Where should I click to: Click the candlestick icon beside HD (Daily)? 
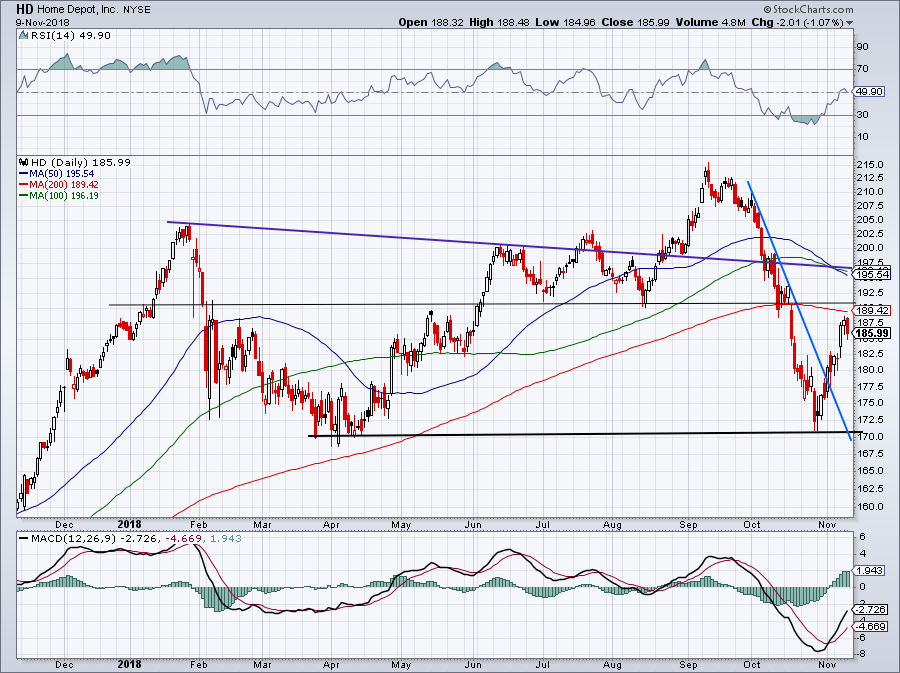click(x=24, y=162)
